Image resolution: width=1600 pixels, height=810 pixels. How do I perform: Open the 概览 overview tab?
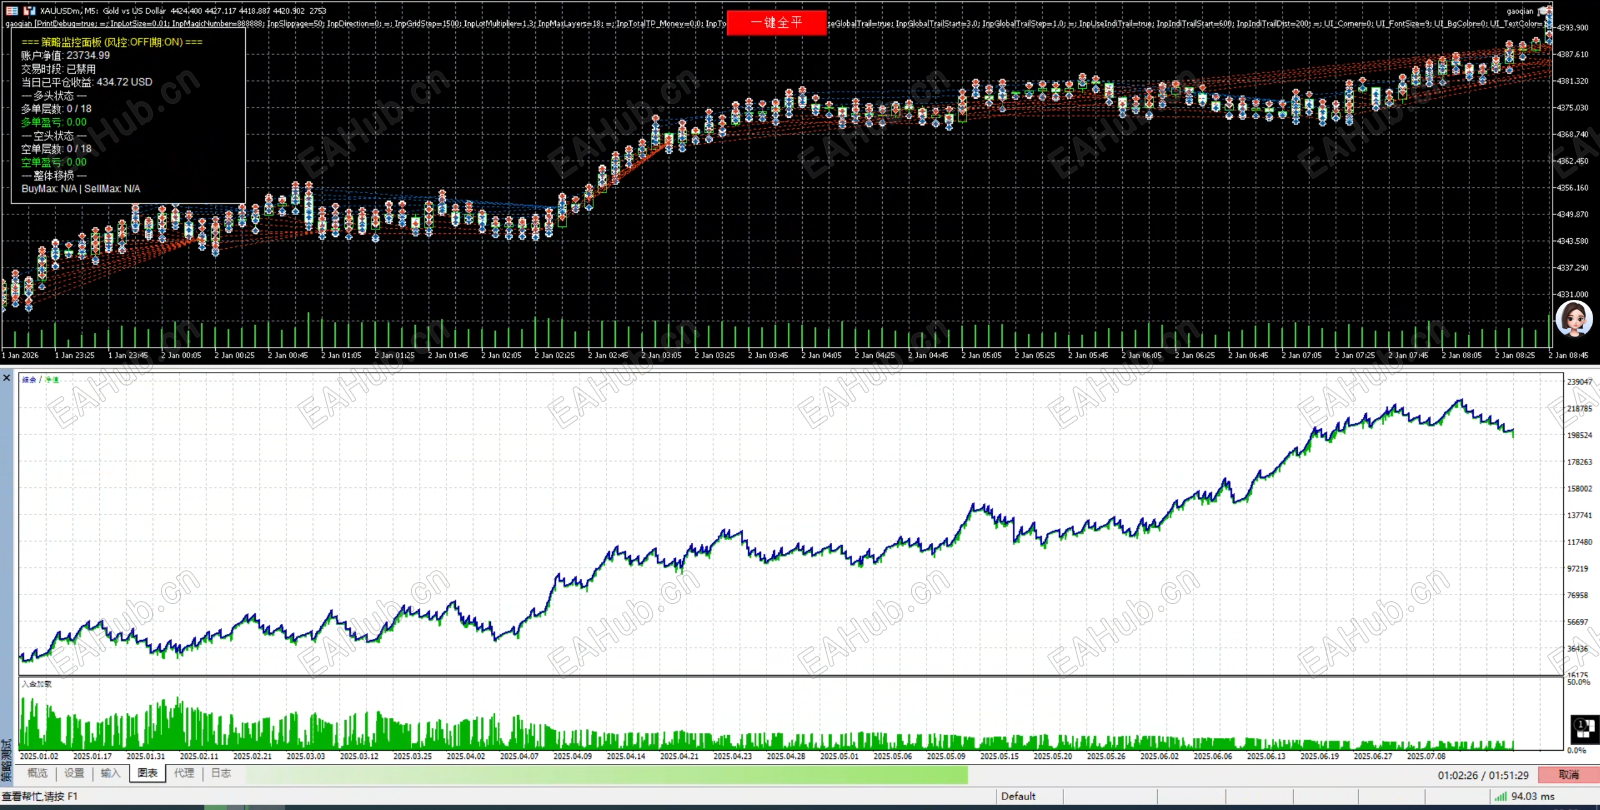(37, 773)
